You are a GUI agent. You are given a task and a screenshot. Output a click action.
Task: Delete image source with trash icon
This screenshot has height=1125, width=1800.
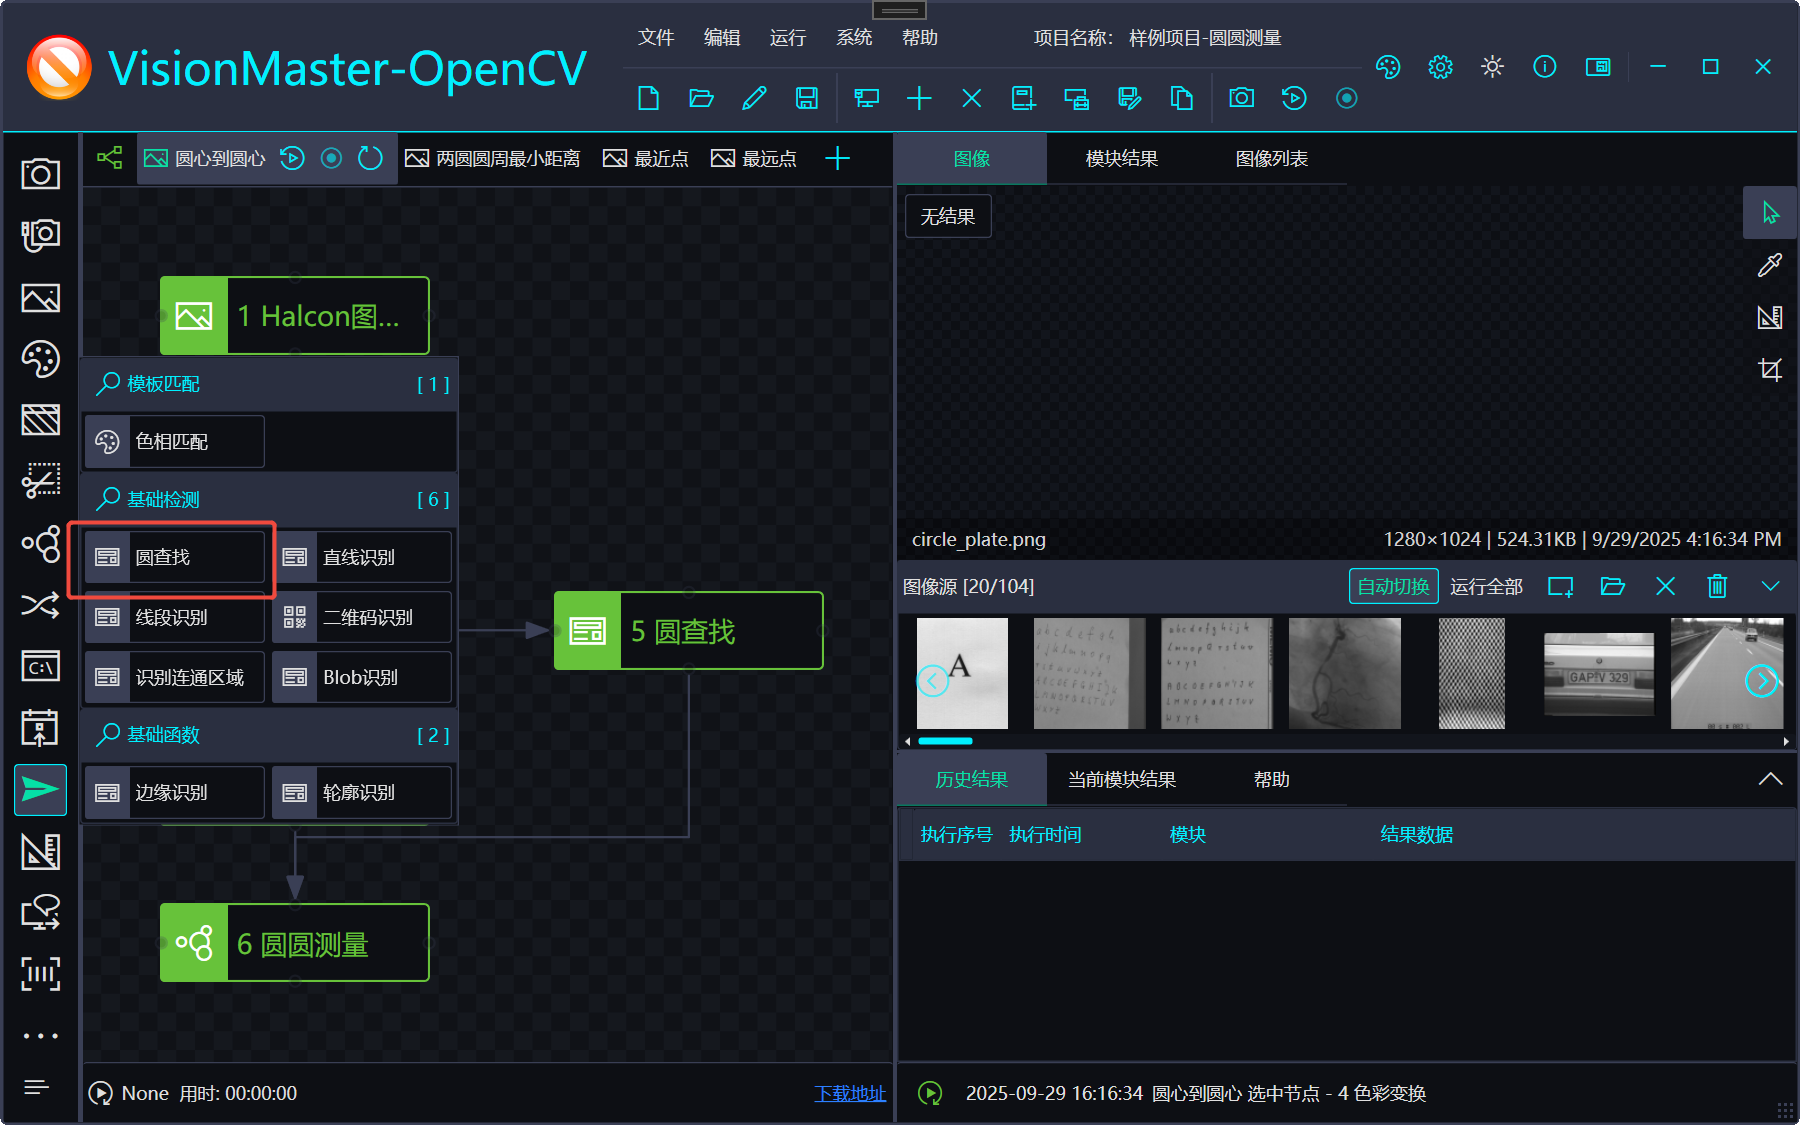coord(1717,586)
